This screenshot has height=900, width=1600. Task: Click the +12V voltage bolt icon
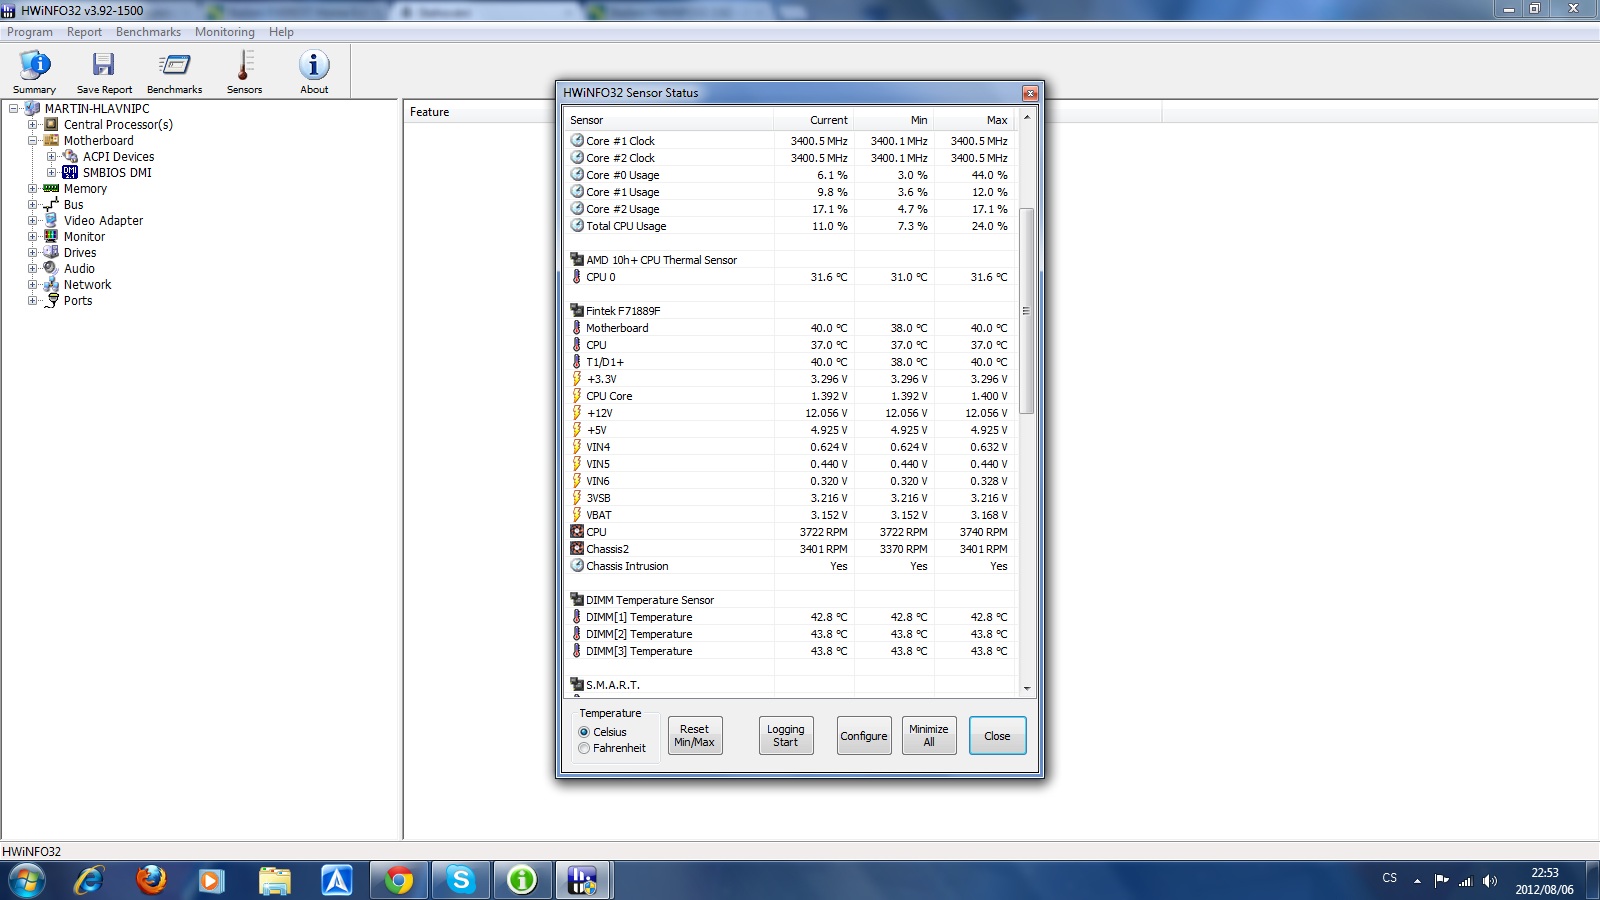click(x=577, y=413)
